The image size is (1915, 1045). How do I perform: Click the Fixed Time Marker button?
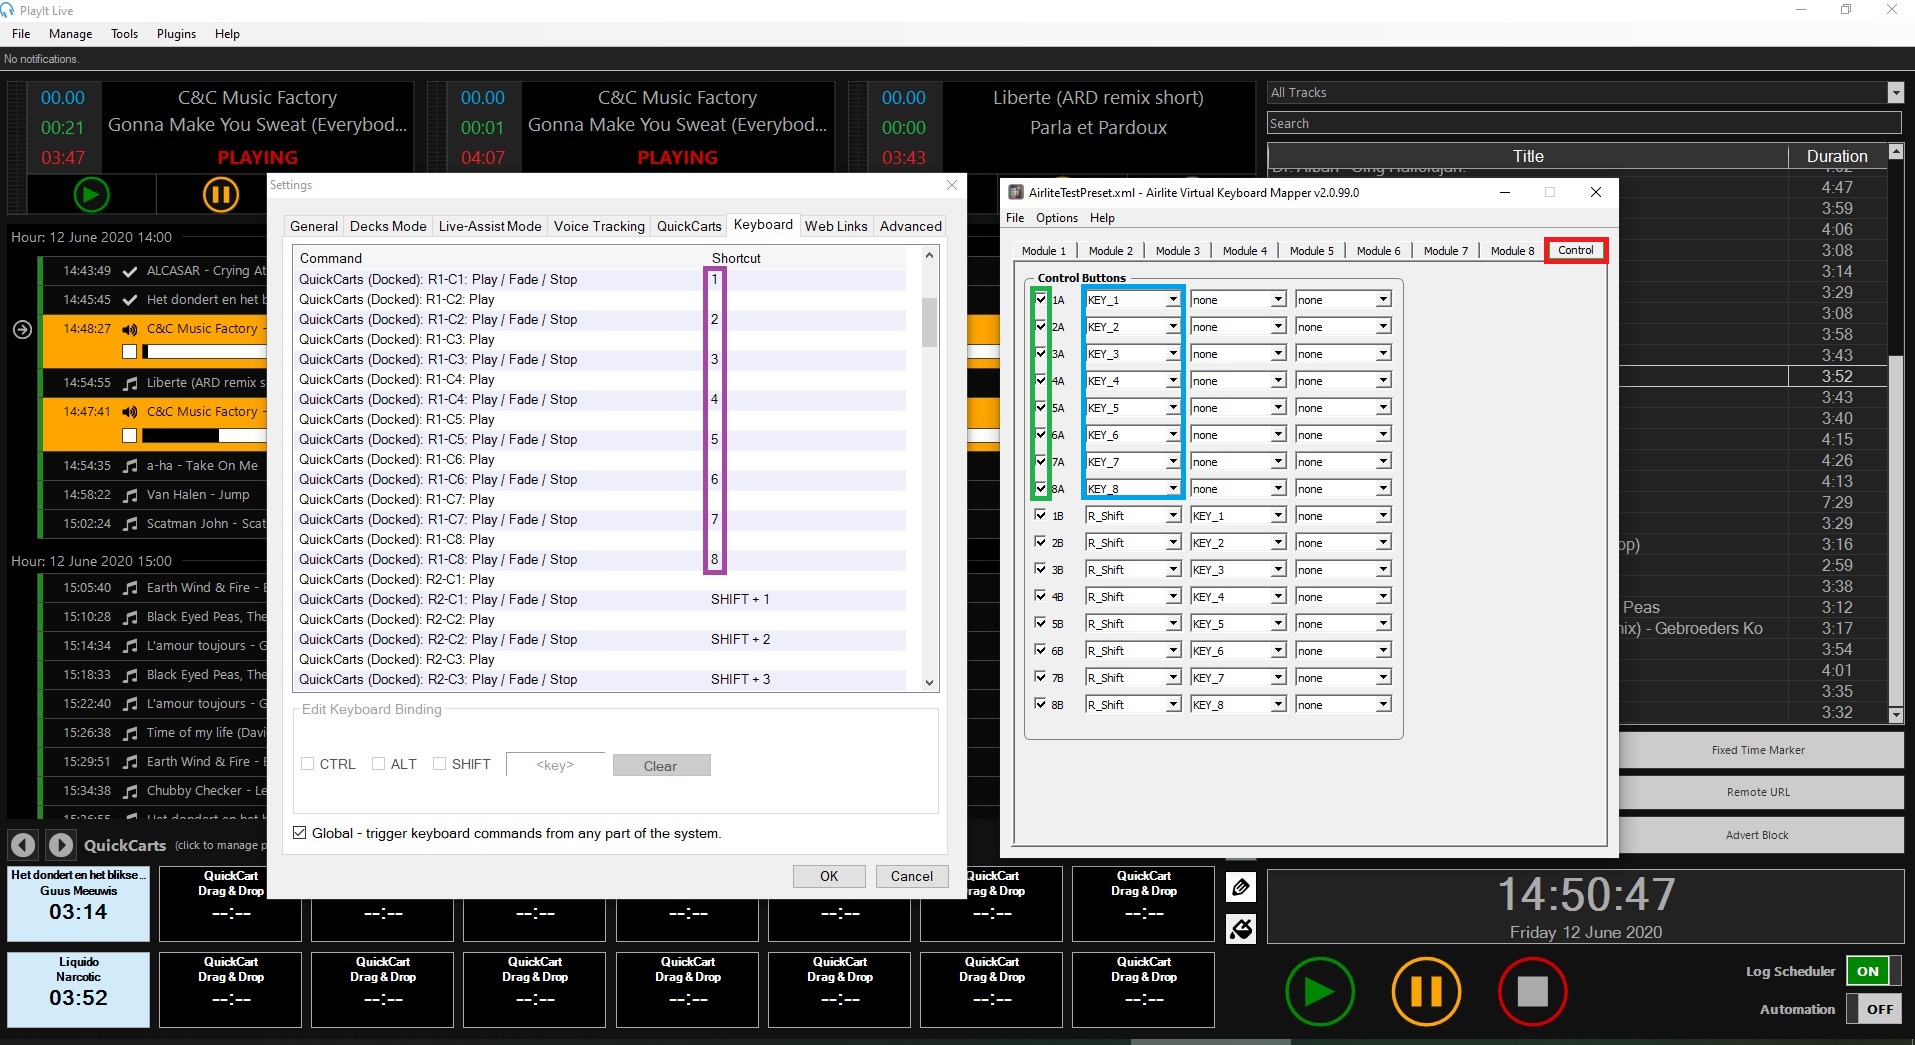point(1757,750)
